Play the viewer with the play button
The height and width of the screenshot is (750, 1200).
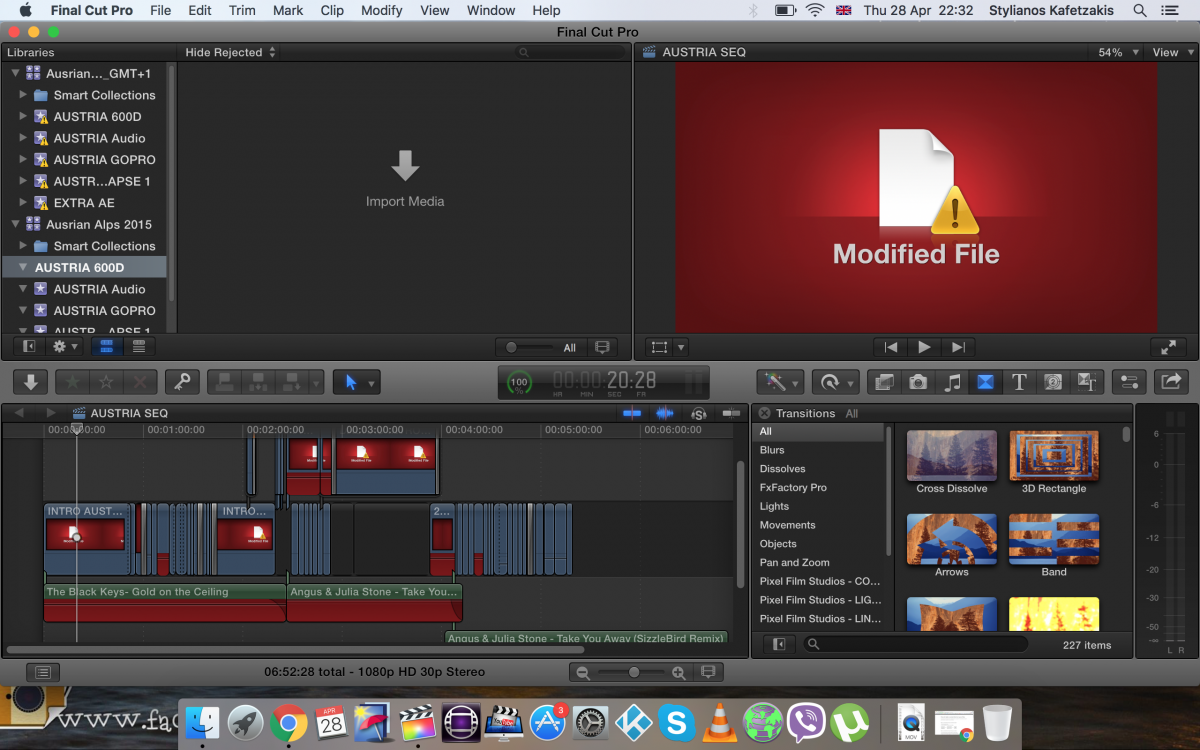click(x=924, y=347)
